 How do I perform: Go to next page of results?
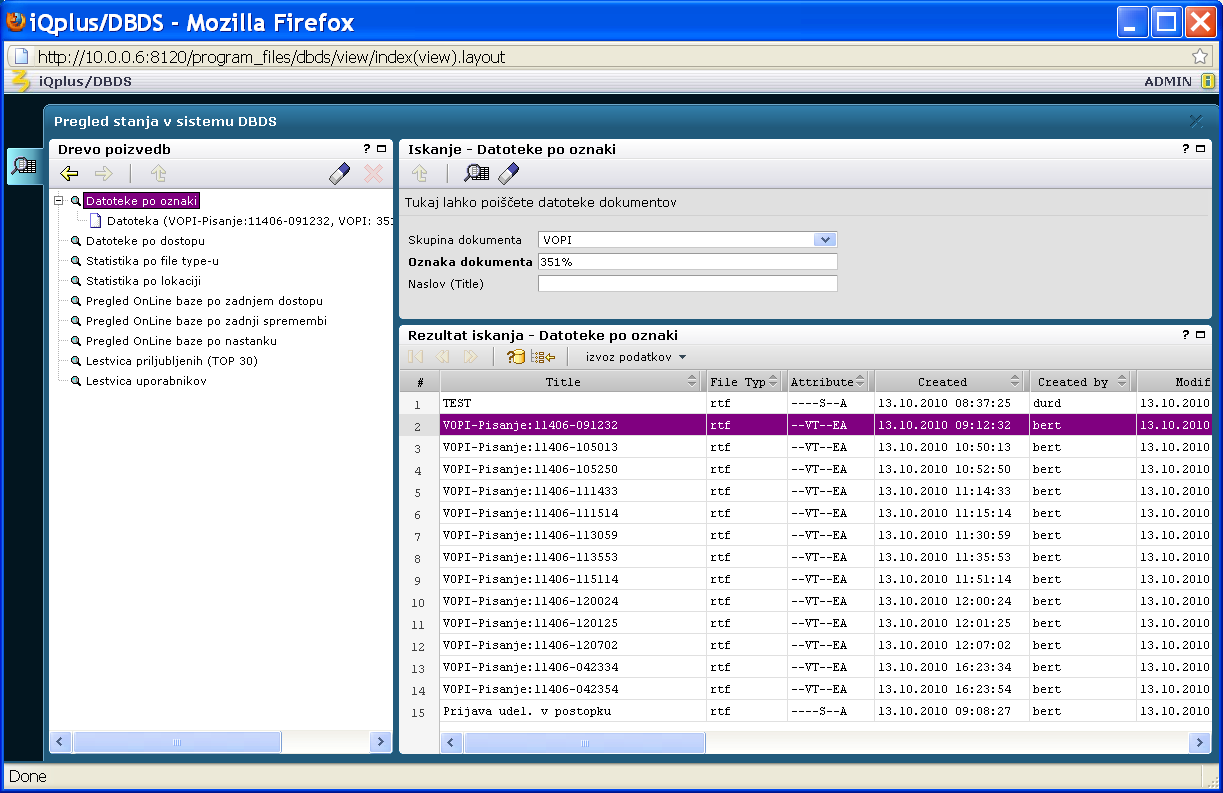pyautogui.click(x=470, y=357)
